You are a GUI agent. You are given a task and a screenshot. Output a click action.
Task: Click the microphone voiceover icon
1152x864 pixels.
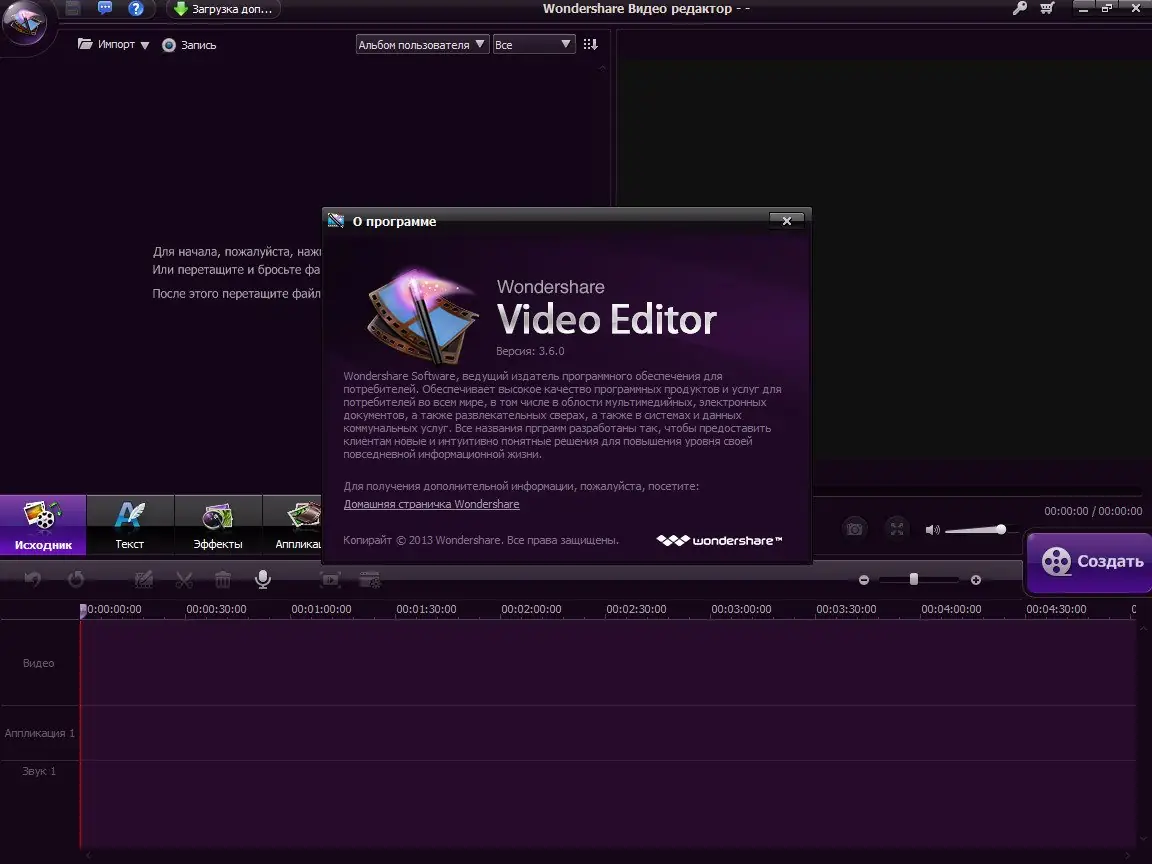point(263,580)
